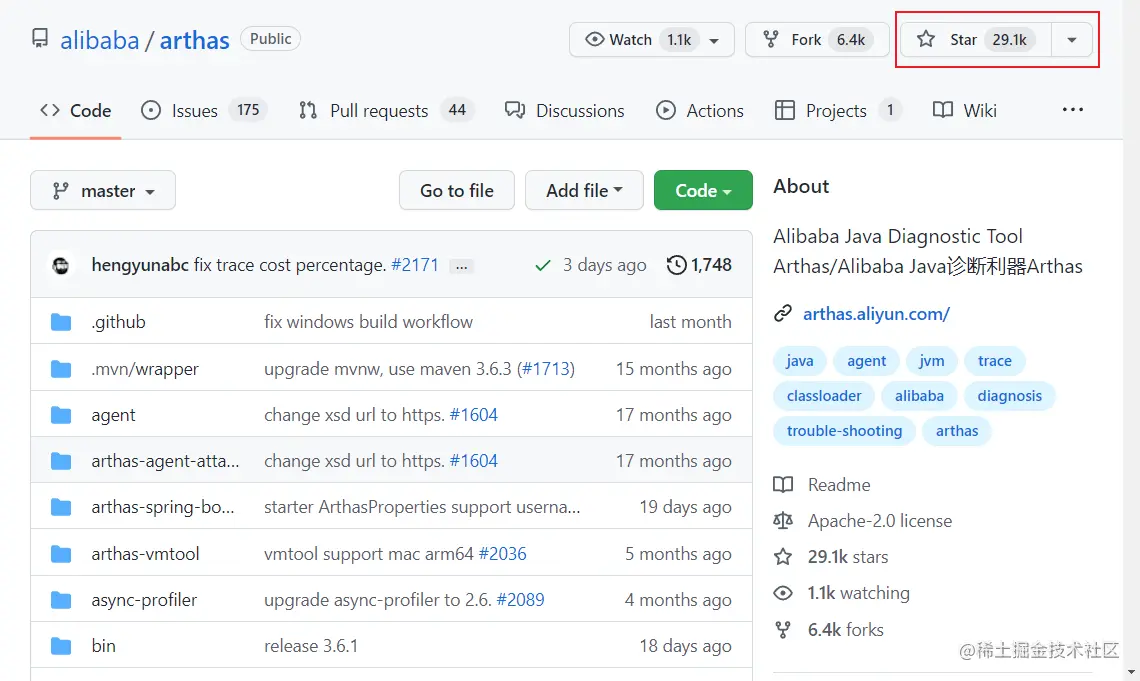Star the repository
This screenshot has width=1140, height=681.
click(x=976, y=39)
